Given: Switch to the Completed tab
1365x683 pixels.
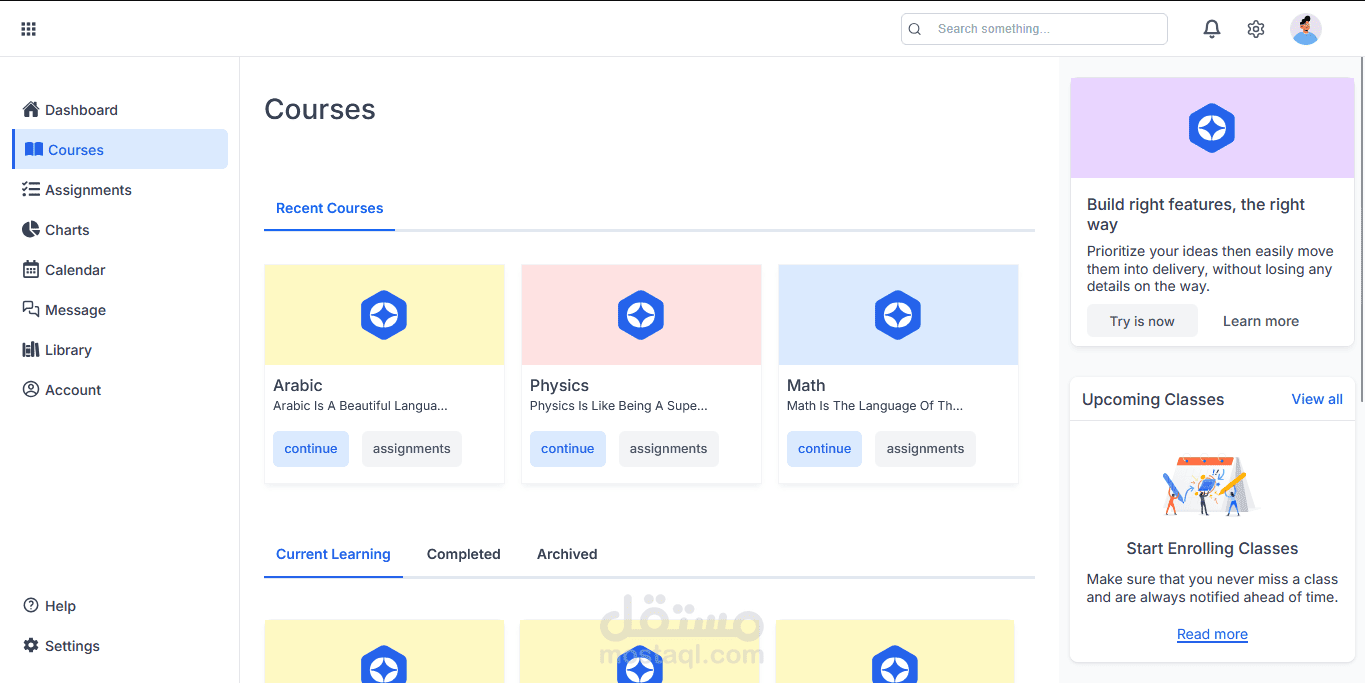Looking at the screenshot, I should tap(464, 554).
